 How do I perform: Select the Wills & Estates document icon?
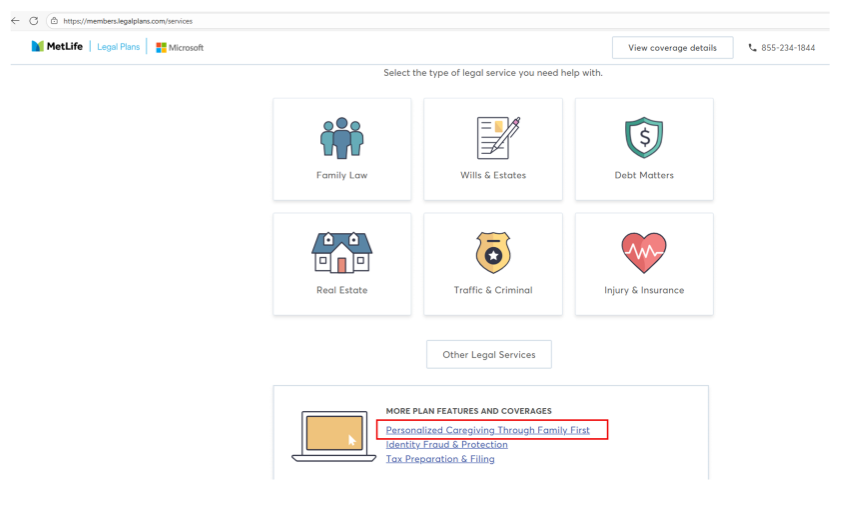492,138
